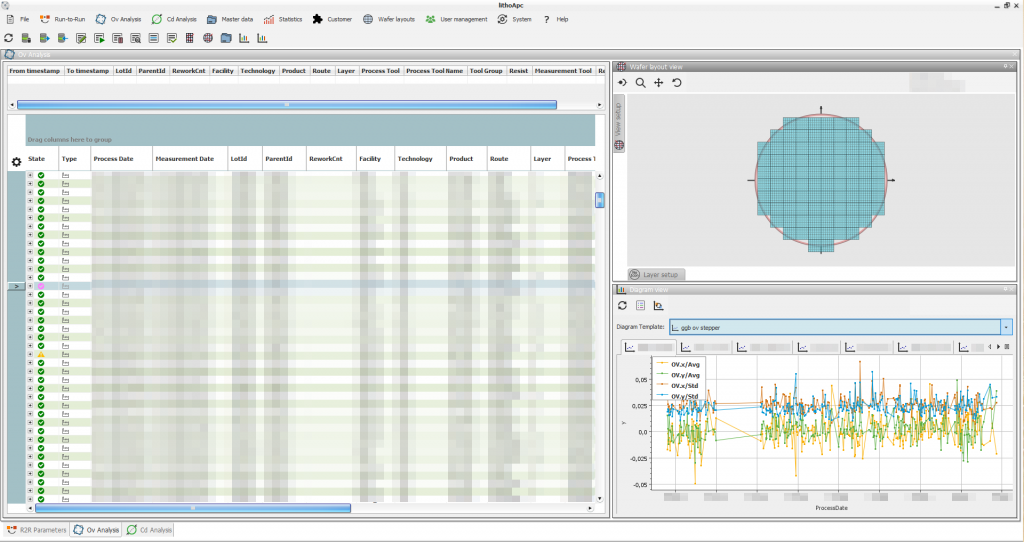Select the pan move tool in Wafer layout view
This screenshot has height=542, width=1024.
[x=658, y=83]
